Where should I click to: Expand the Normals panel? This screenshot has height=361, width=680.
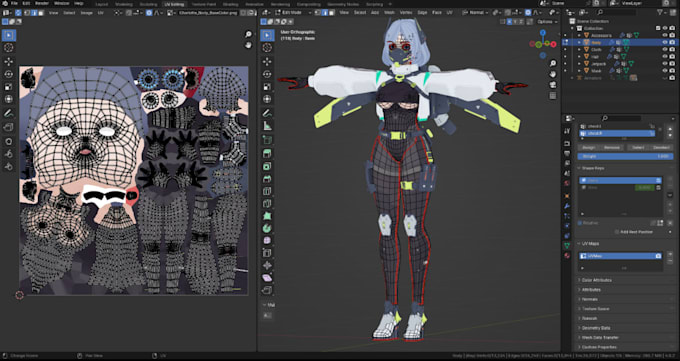pyautogui.click(x=590, y=299)
